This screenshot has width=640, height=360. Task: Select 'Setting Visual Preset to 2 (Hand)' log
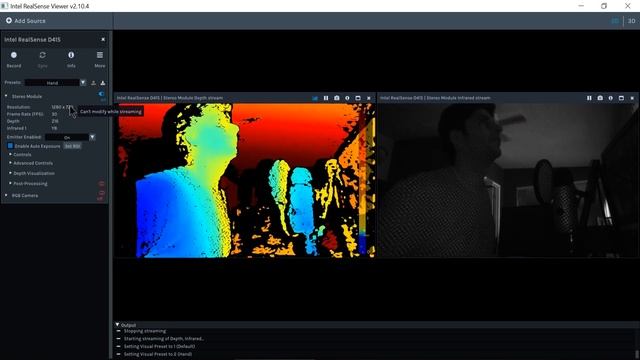coord(158,354)
